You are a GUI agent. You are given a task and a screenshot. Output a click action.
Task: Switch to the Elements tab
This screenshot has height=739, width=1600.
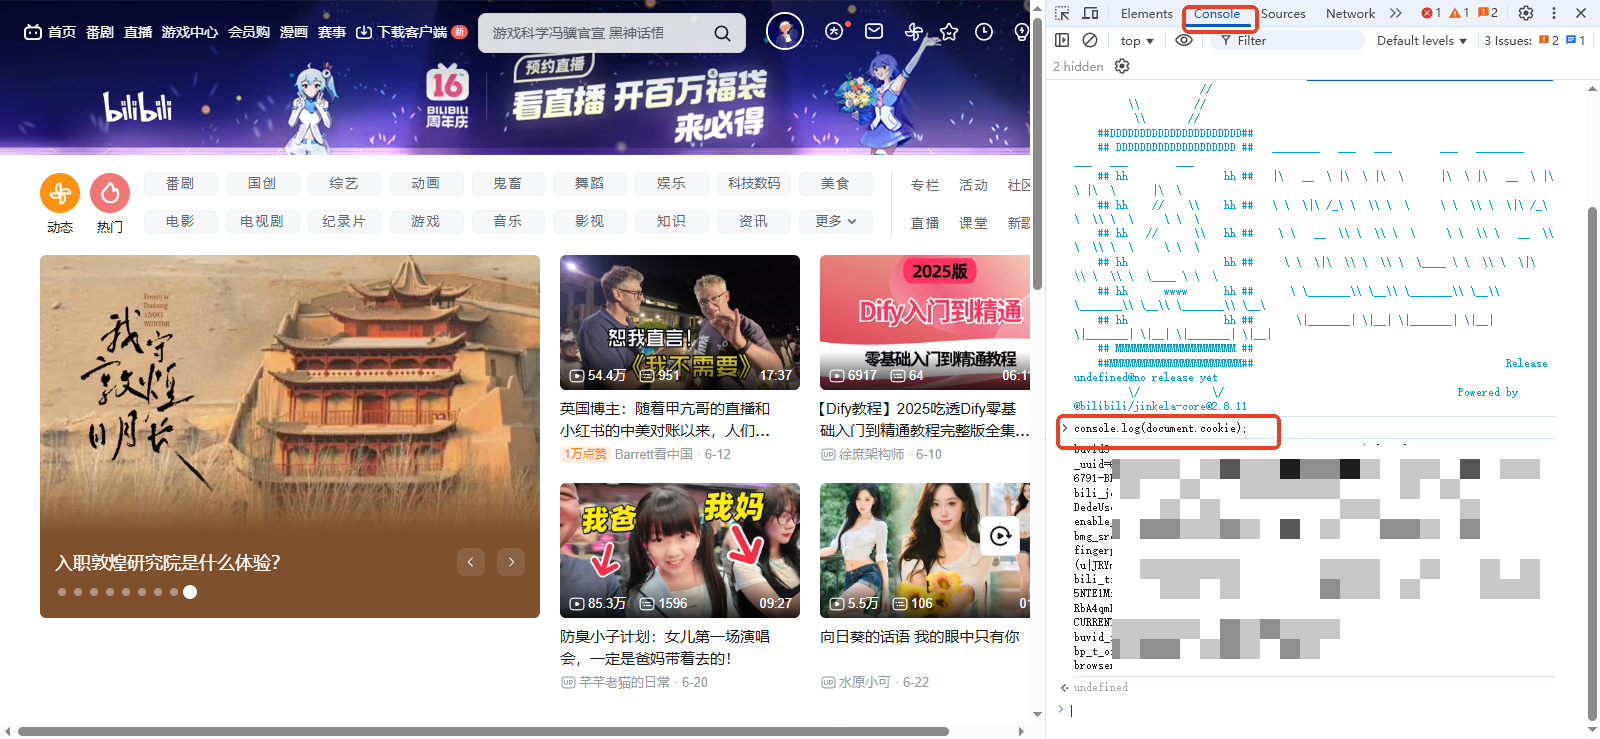(x=1146, y=13)
